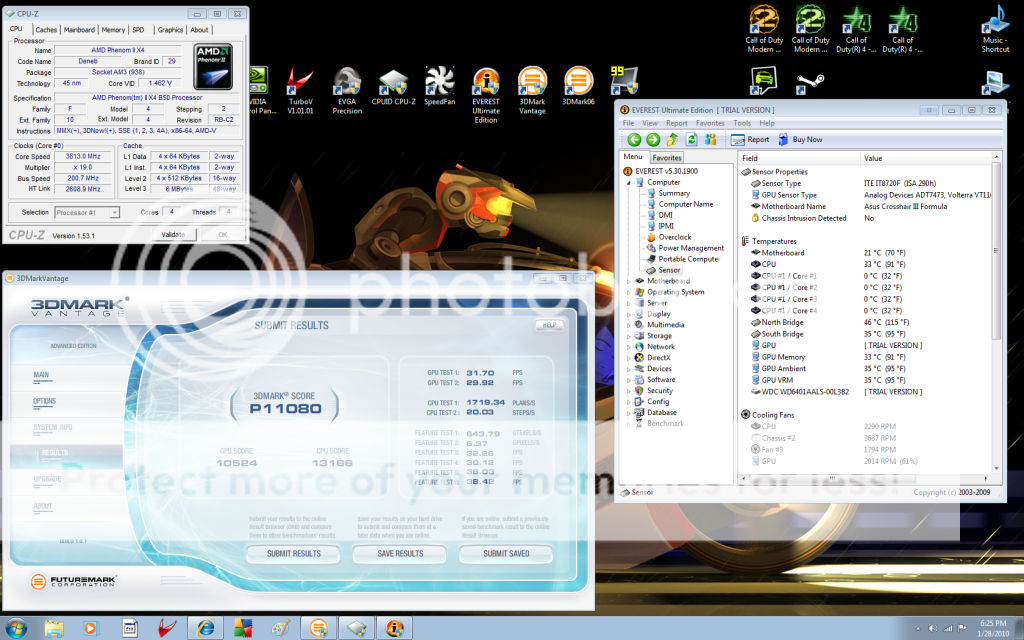This screenshot has width=1024, height=640.
Task: Switch to the Mainboard tab in CPU-Z
Action: click(79, 29)
